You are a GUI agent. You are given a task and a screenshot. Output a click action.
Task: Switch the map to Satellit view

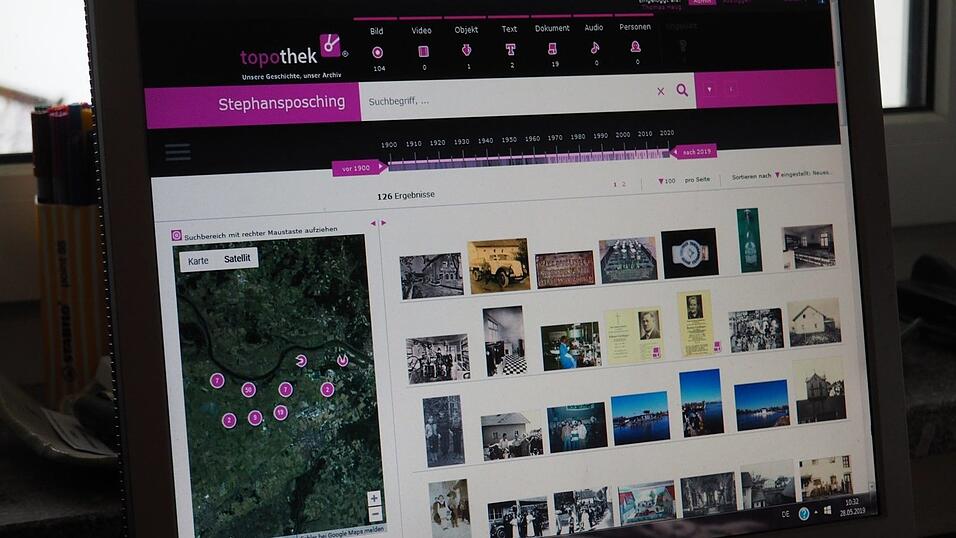pyautogui.click(x=237, y=259)
